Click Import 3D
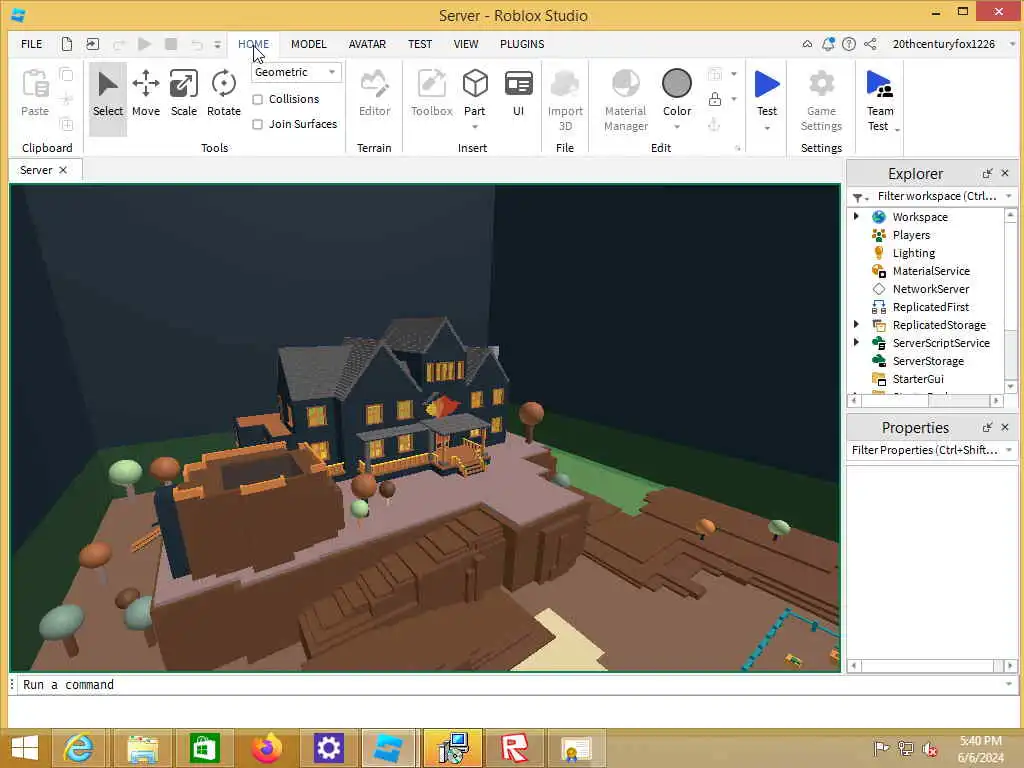This screenshot has height=768, width=1024. [x=565, y=101]
